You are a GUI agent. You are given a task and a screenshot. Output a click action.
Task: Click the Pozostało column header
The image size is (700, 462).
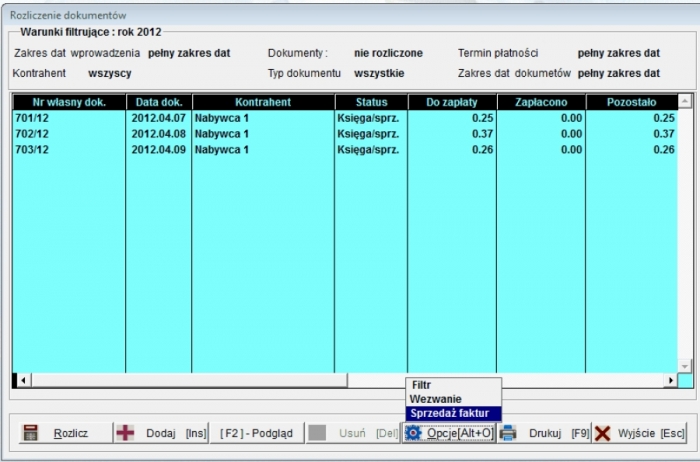click(632, 102)
